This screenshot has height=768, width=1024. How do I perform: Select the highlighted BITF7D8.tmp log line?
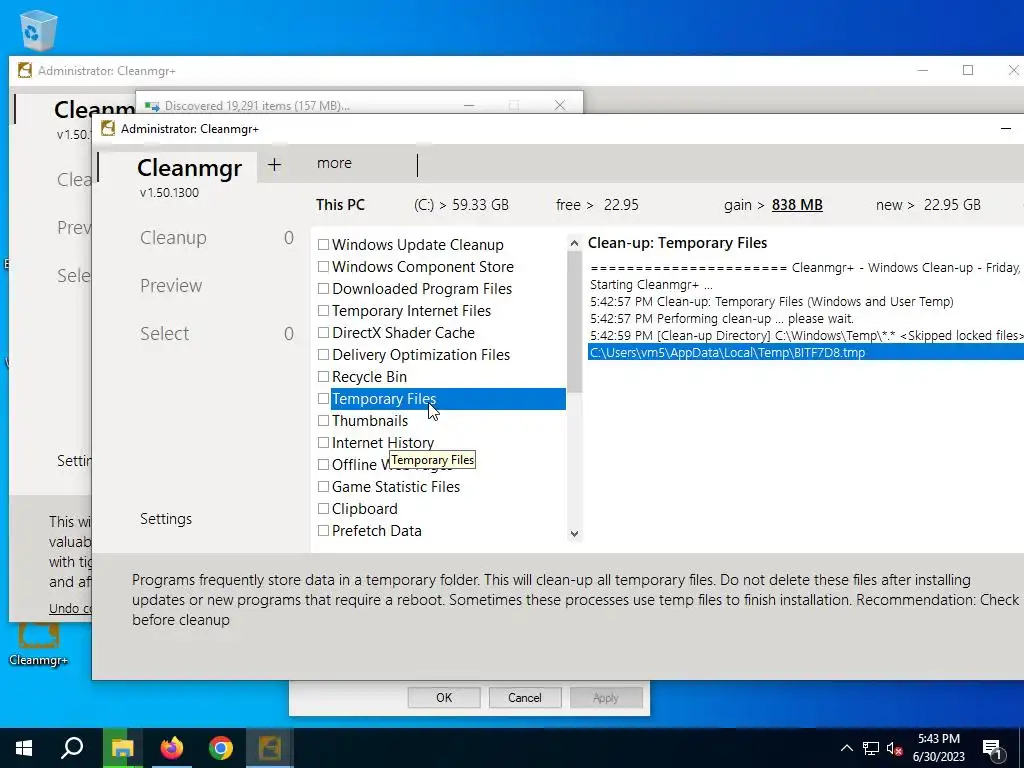click(x=806, y=353)
